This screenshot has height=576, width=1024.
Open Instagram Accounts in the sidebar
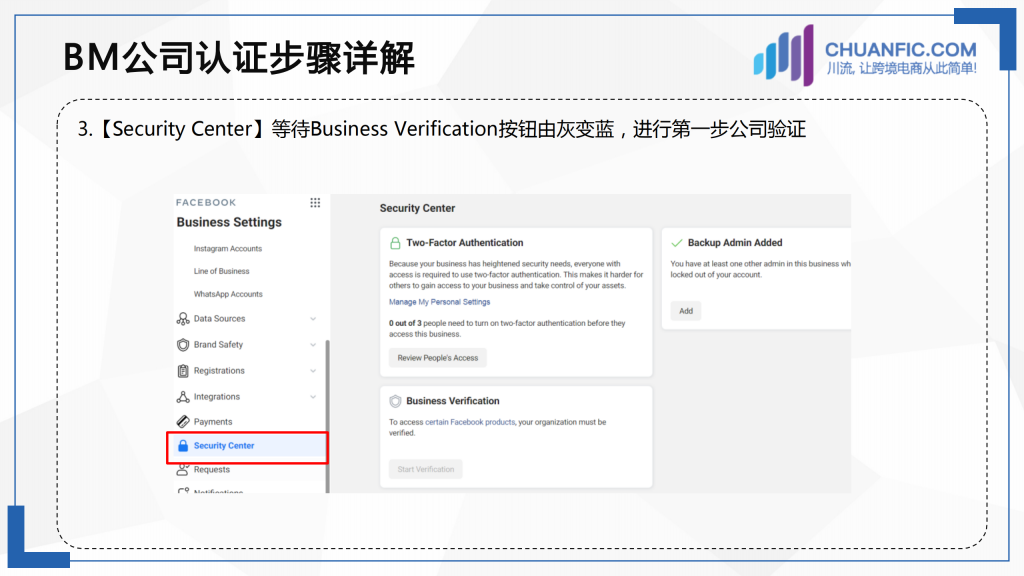pos(227,249)
